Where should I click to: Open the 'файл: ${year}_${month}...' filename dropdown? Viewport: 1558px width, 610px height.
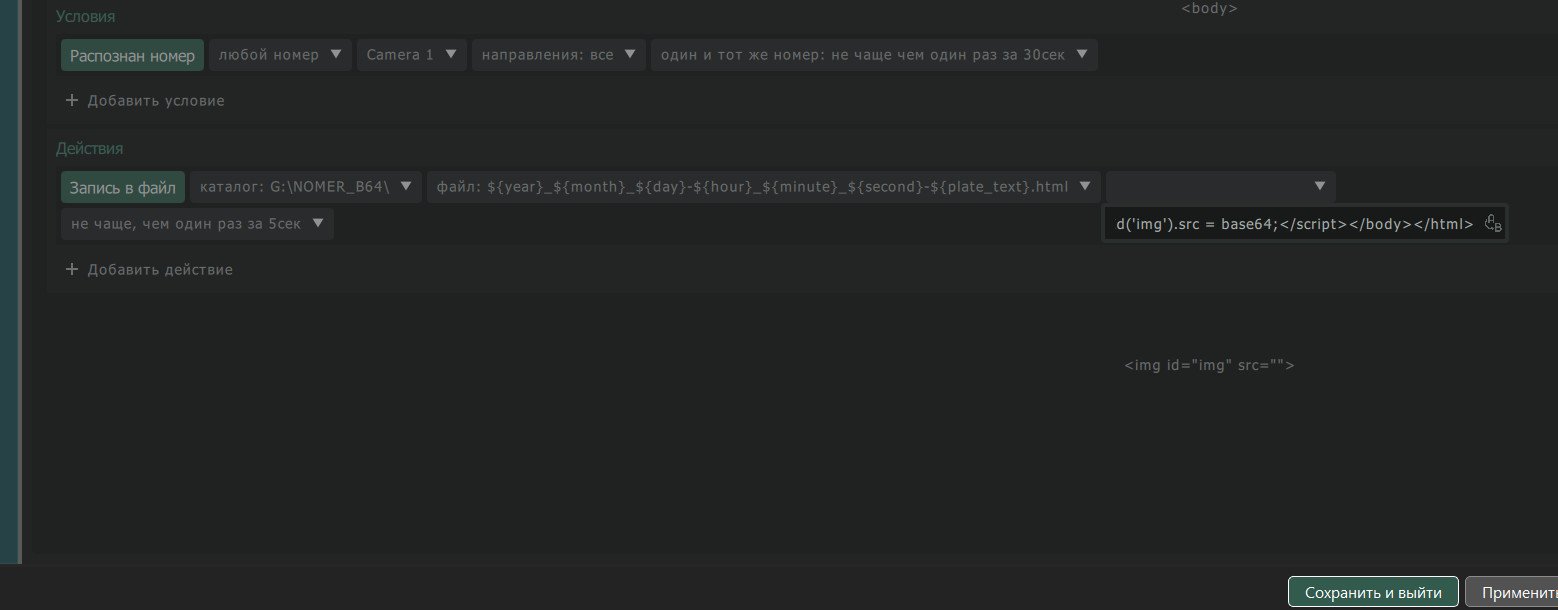(764, 187)
